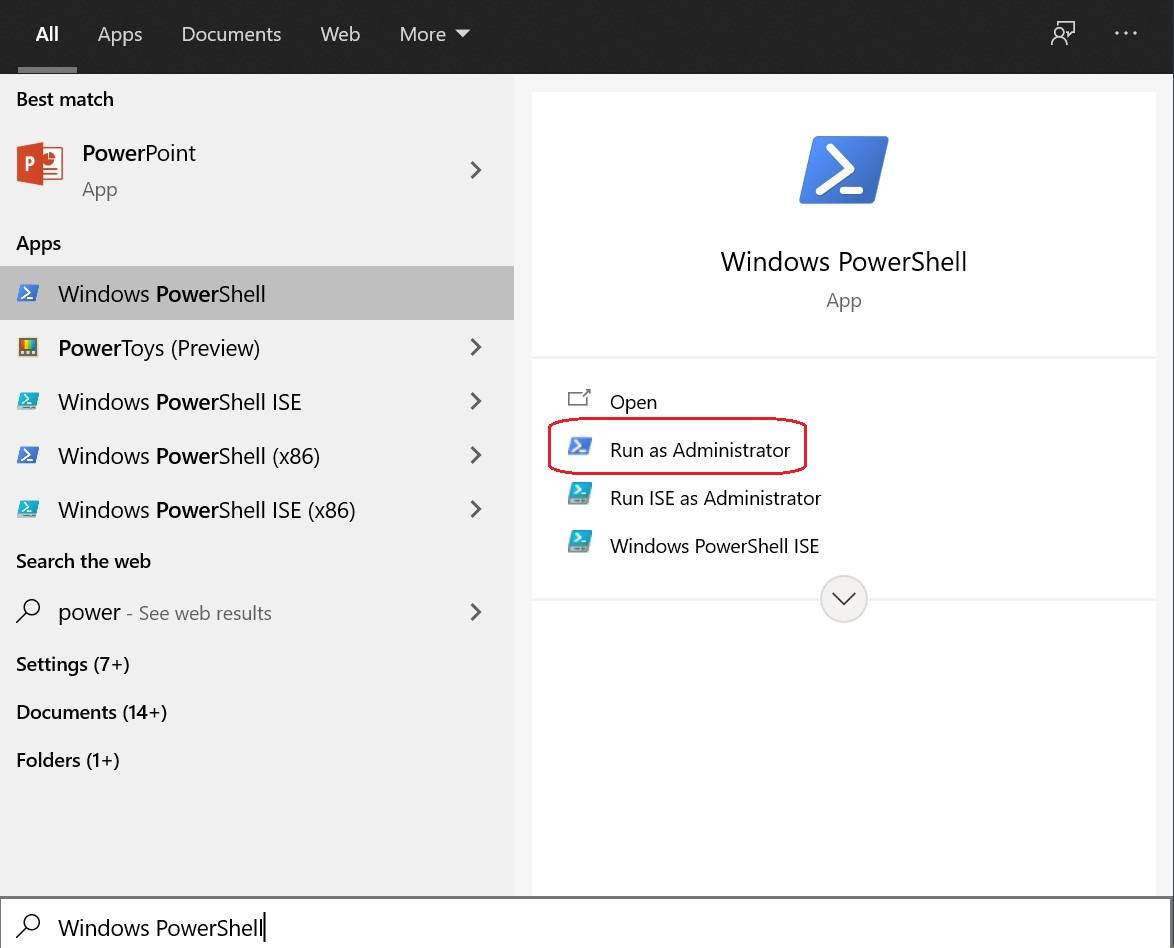Expand the Windows PowerShell (x86) result arrow

pos(475,455)
